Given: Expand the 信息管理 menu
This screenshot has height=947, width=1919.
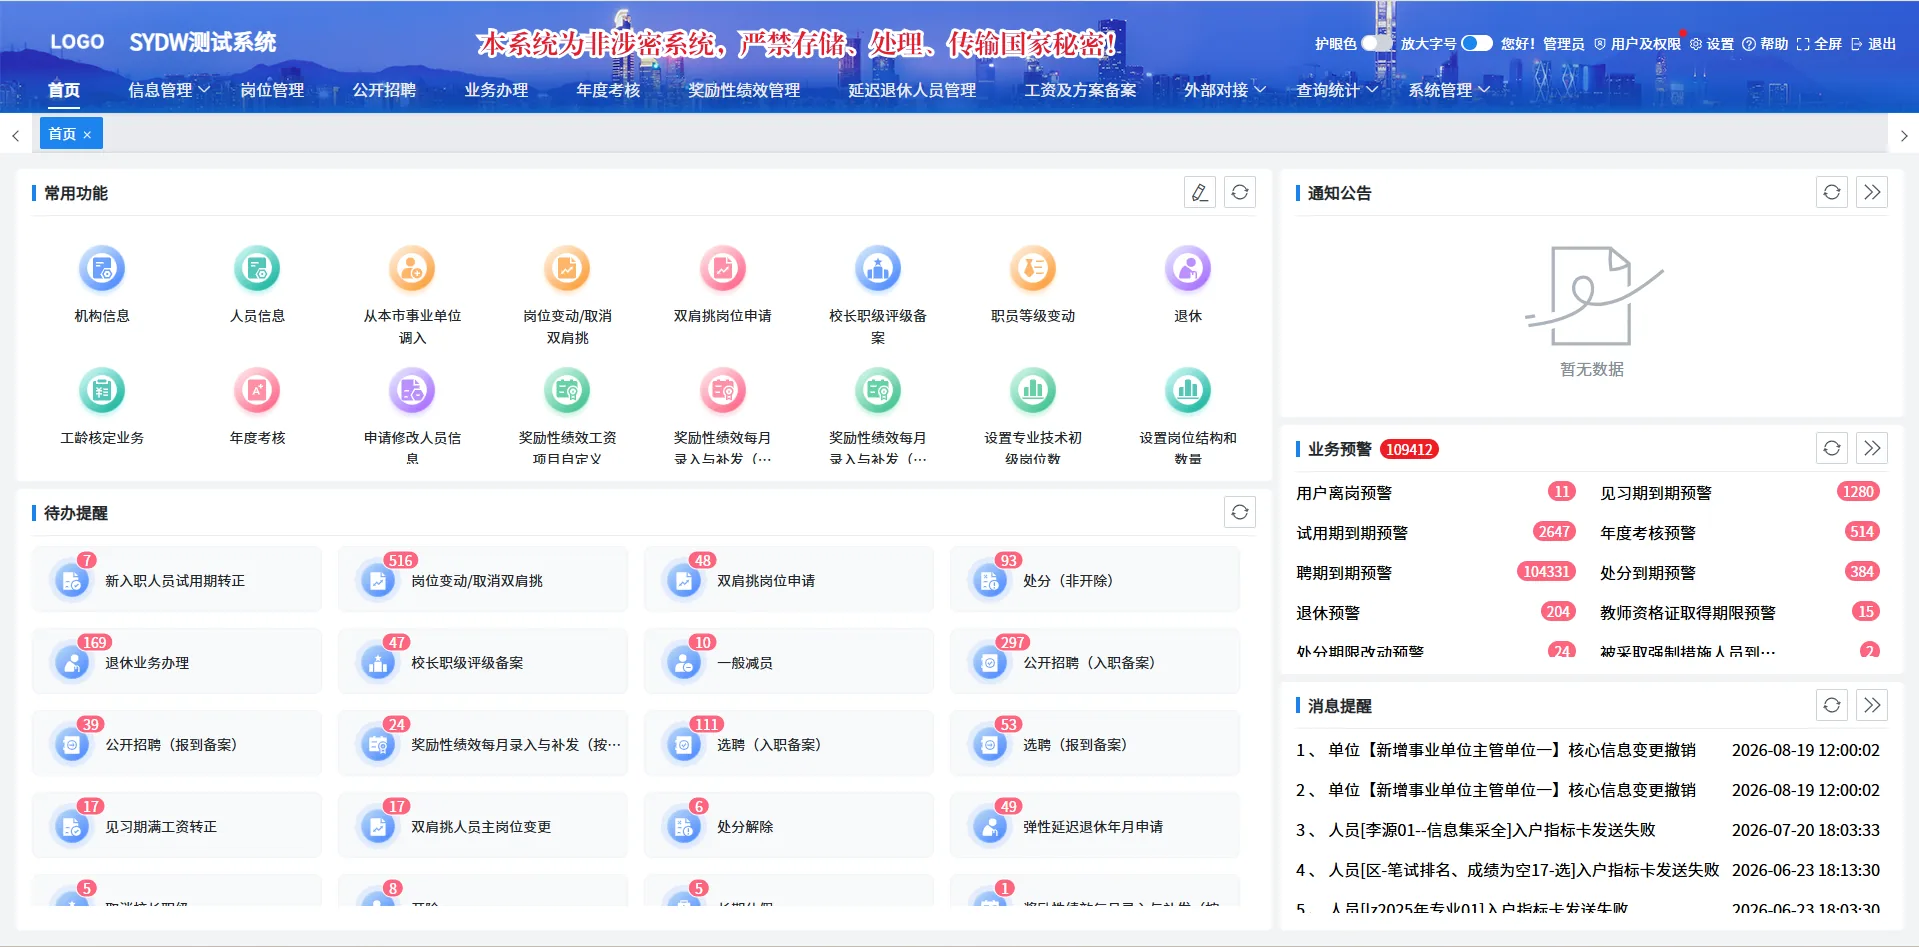Looking at the screenshot, I should click(x=169, y=90).
